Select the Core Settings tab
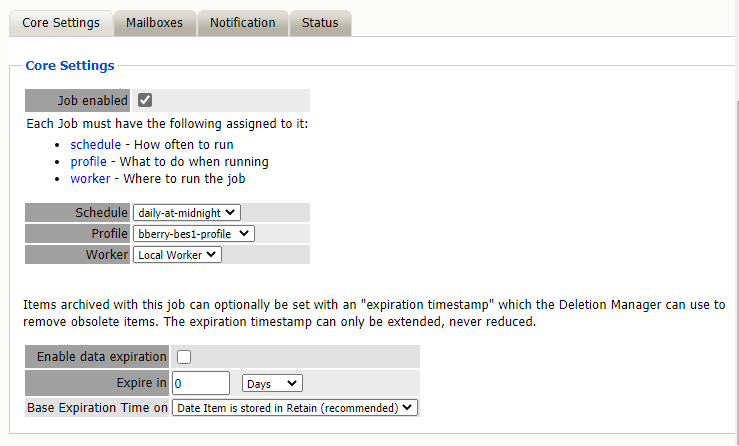Viewport: 739px width, 446px height. point(61,23)
